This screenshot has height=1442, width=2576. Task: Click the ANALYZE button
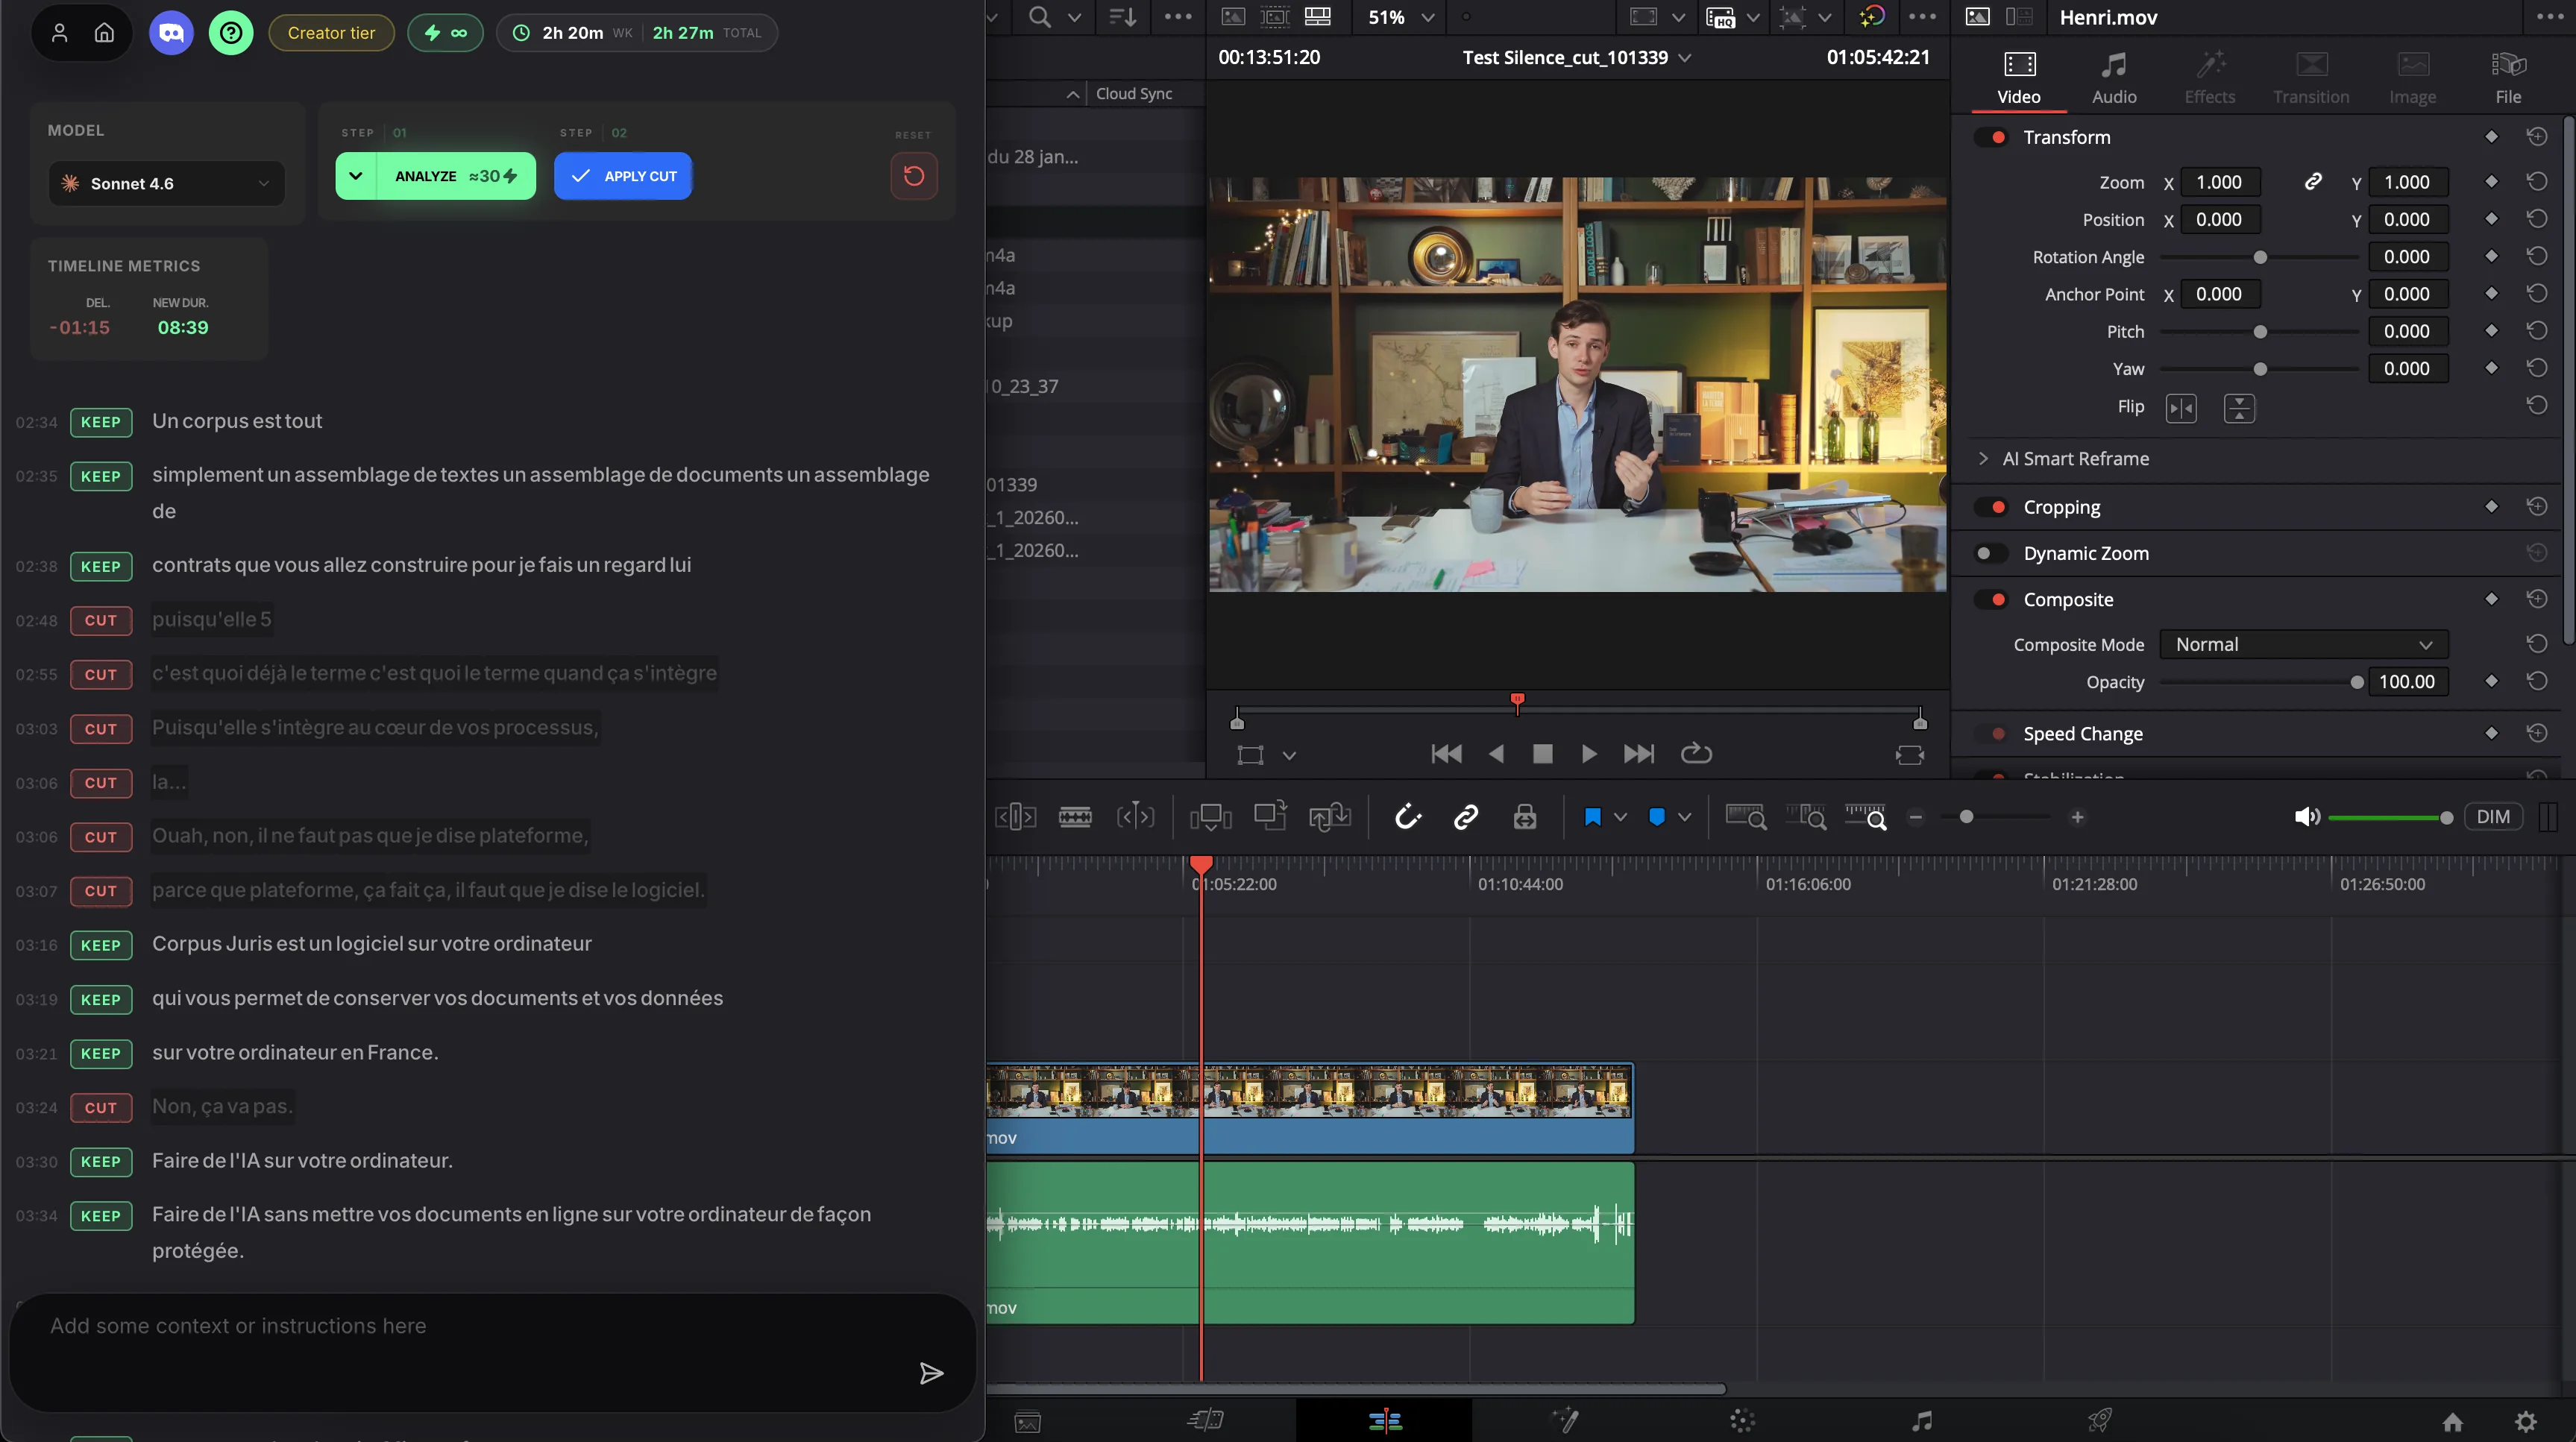pos(456,176)
